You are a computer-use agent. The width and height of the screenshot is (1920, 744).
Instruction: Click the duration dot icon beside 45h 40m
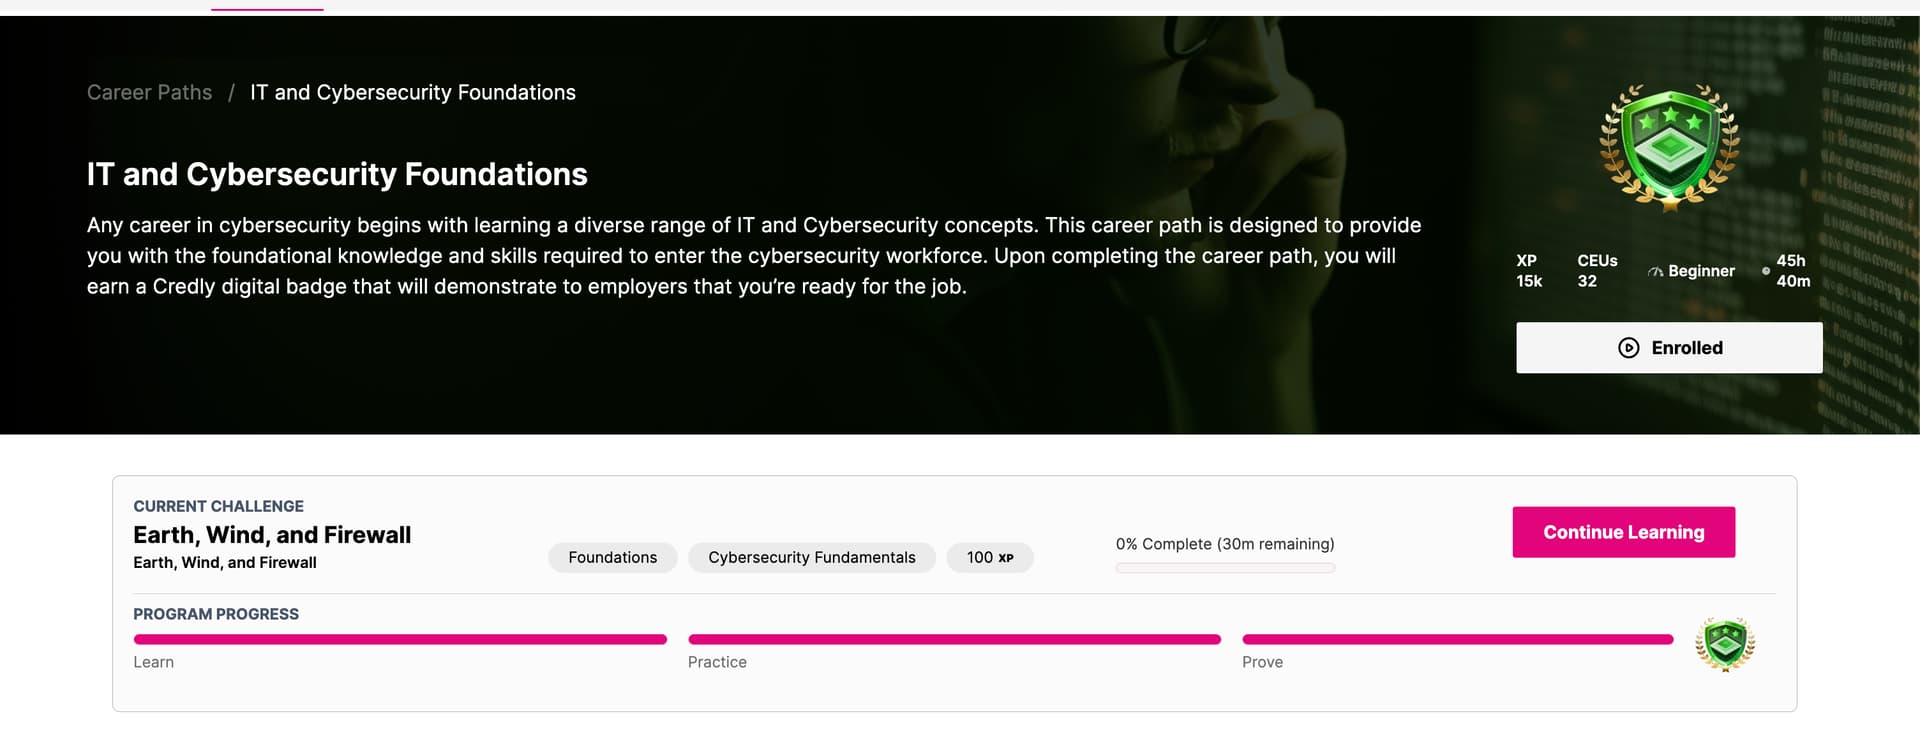click(1765, 271)
